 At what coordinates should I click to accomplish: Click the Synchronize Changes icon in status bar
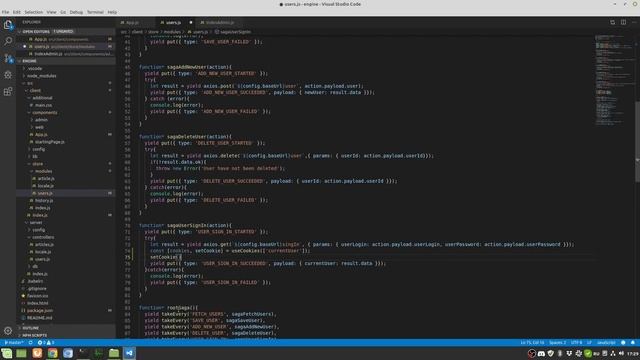click(x=31, y=342)
